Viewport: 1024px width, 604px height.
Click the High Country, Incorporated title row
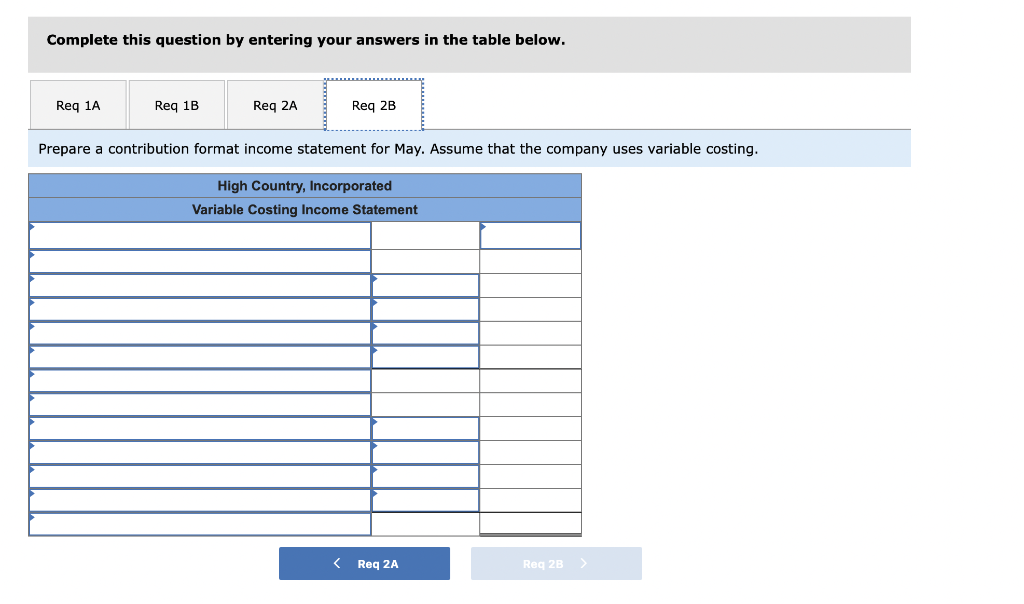305,186
